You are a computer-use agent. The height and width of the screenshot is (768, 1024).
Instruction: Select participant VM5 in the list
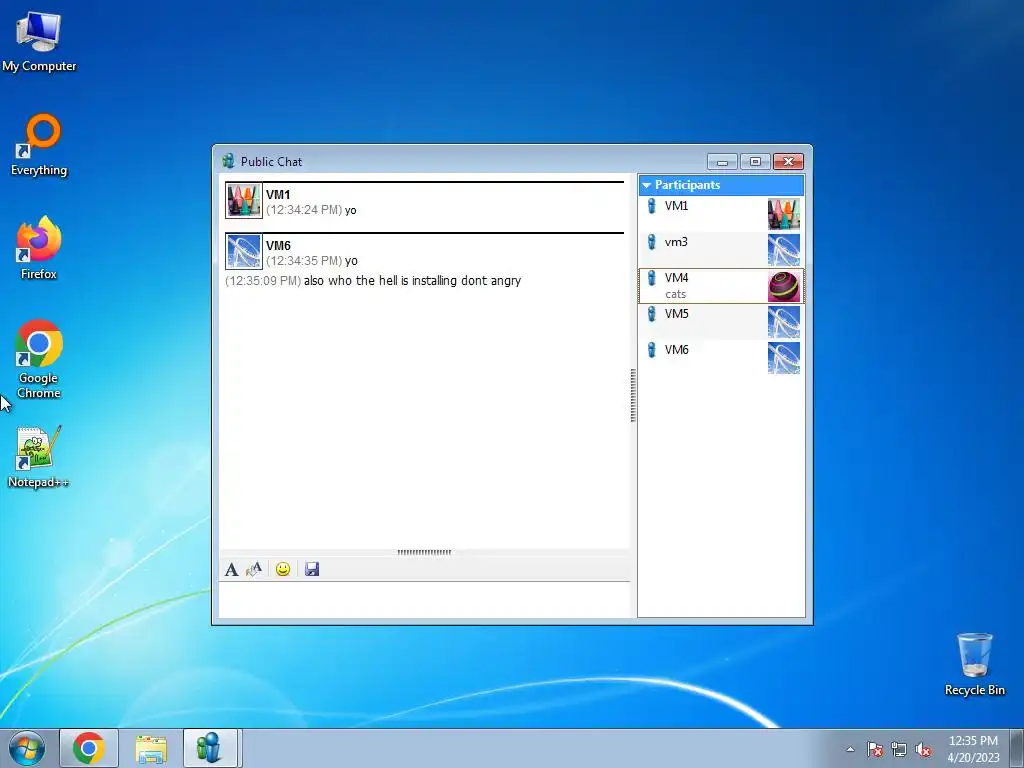tap(721, 321)
